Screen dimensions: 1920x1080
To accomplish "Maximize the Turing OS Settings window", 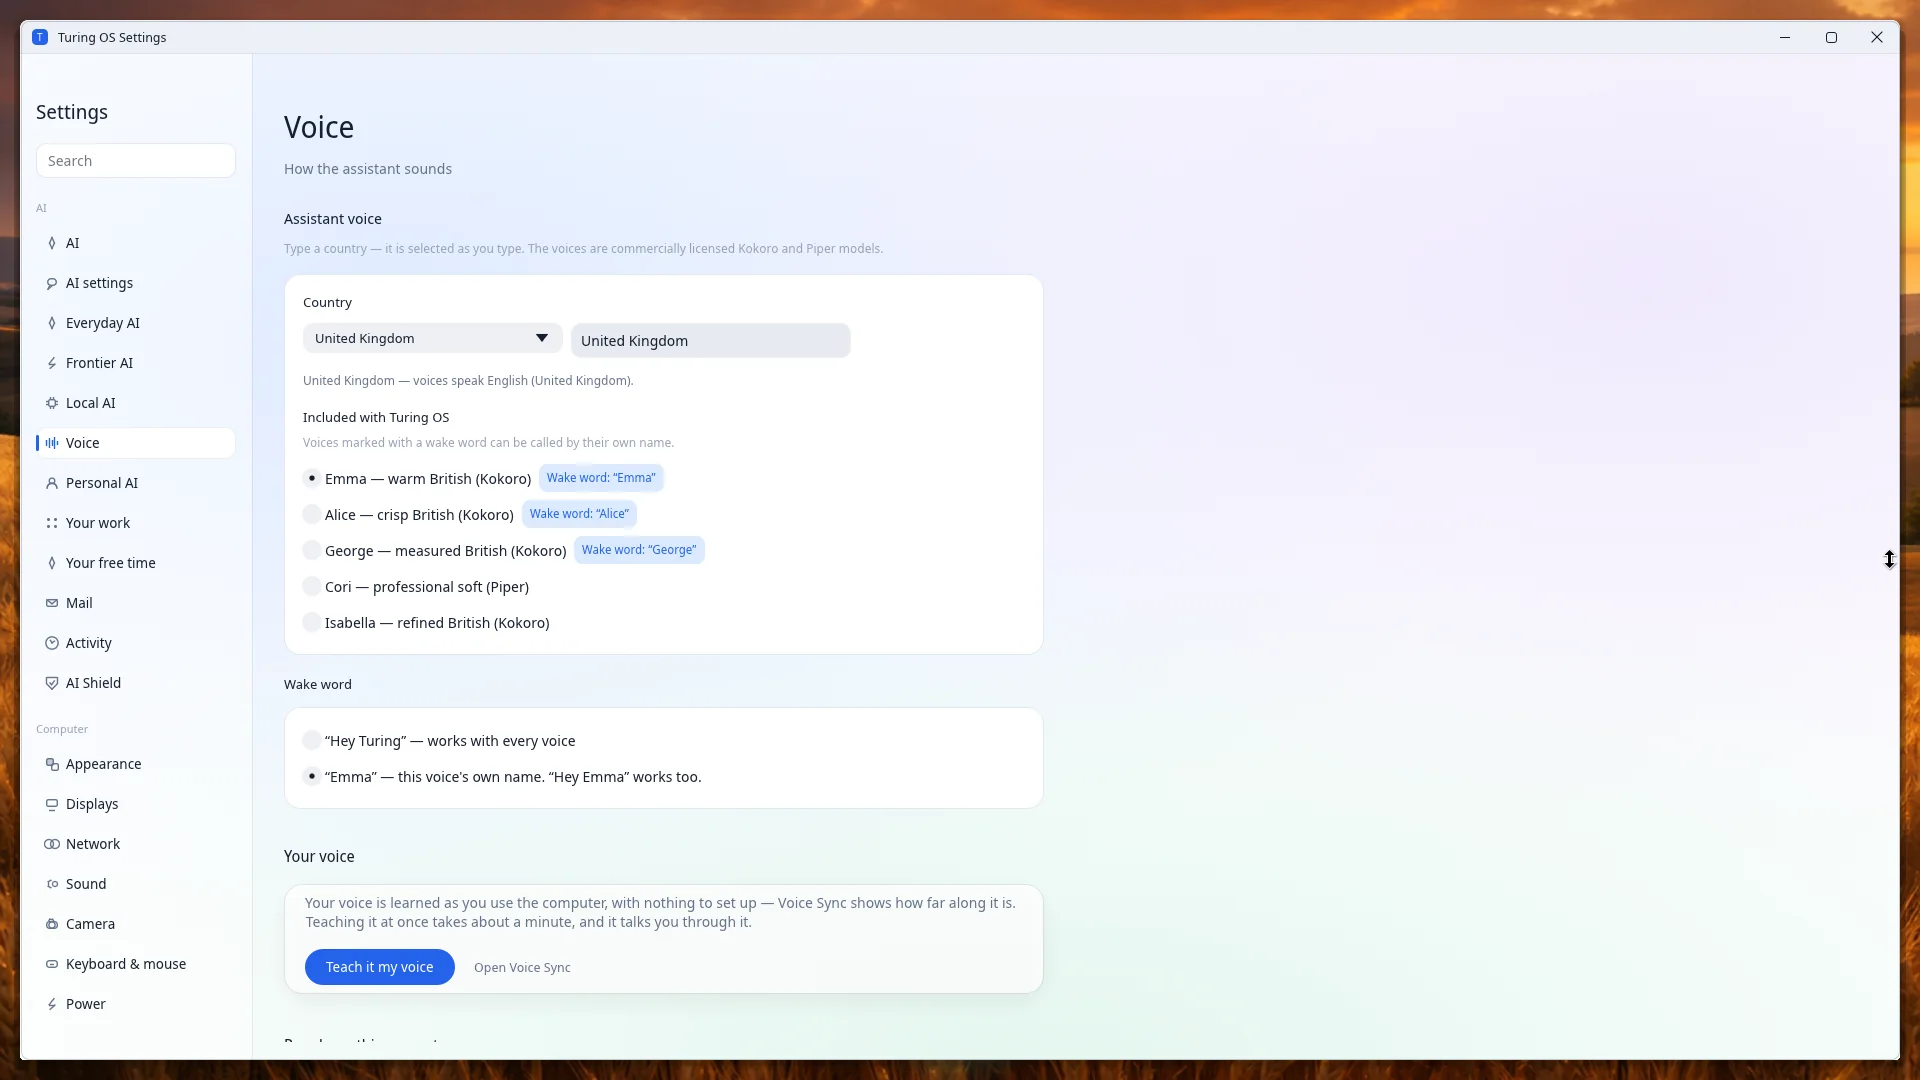I will pos(1831,37).
